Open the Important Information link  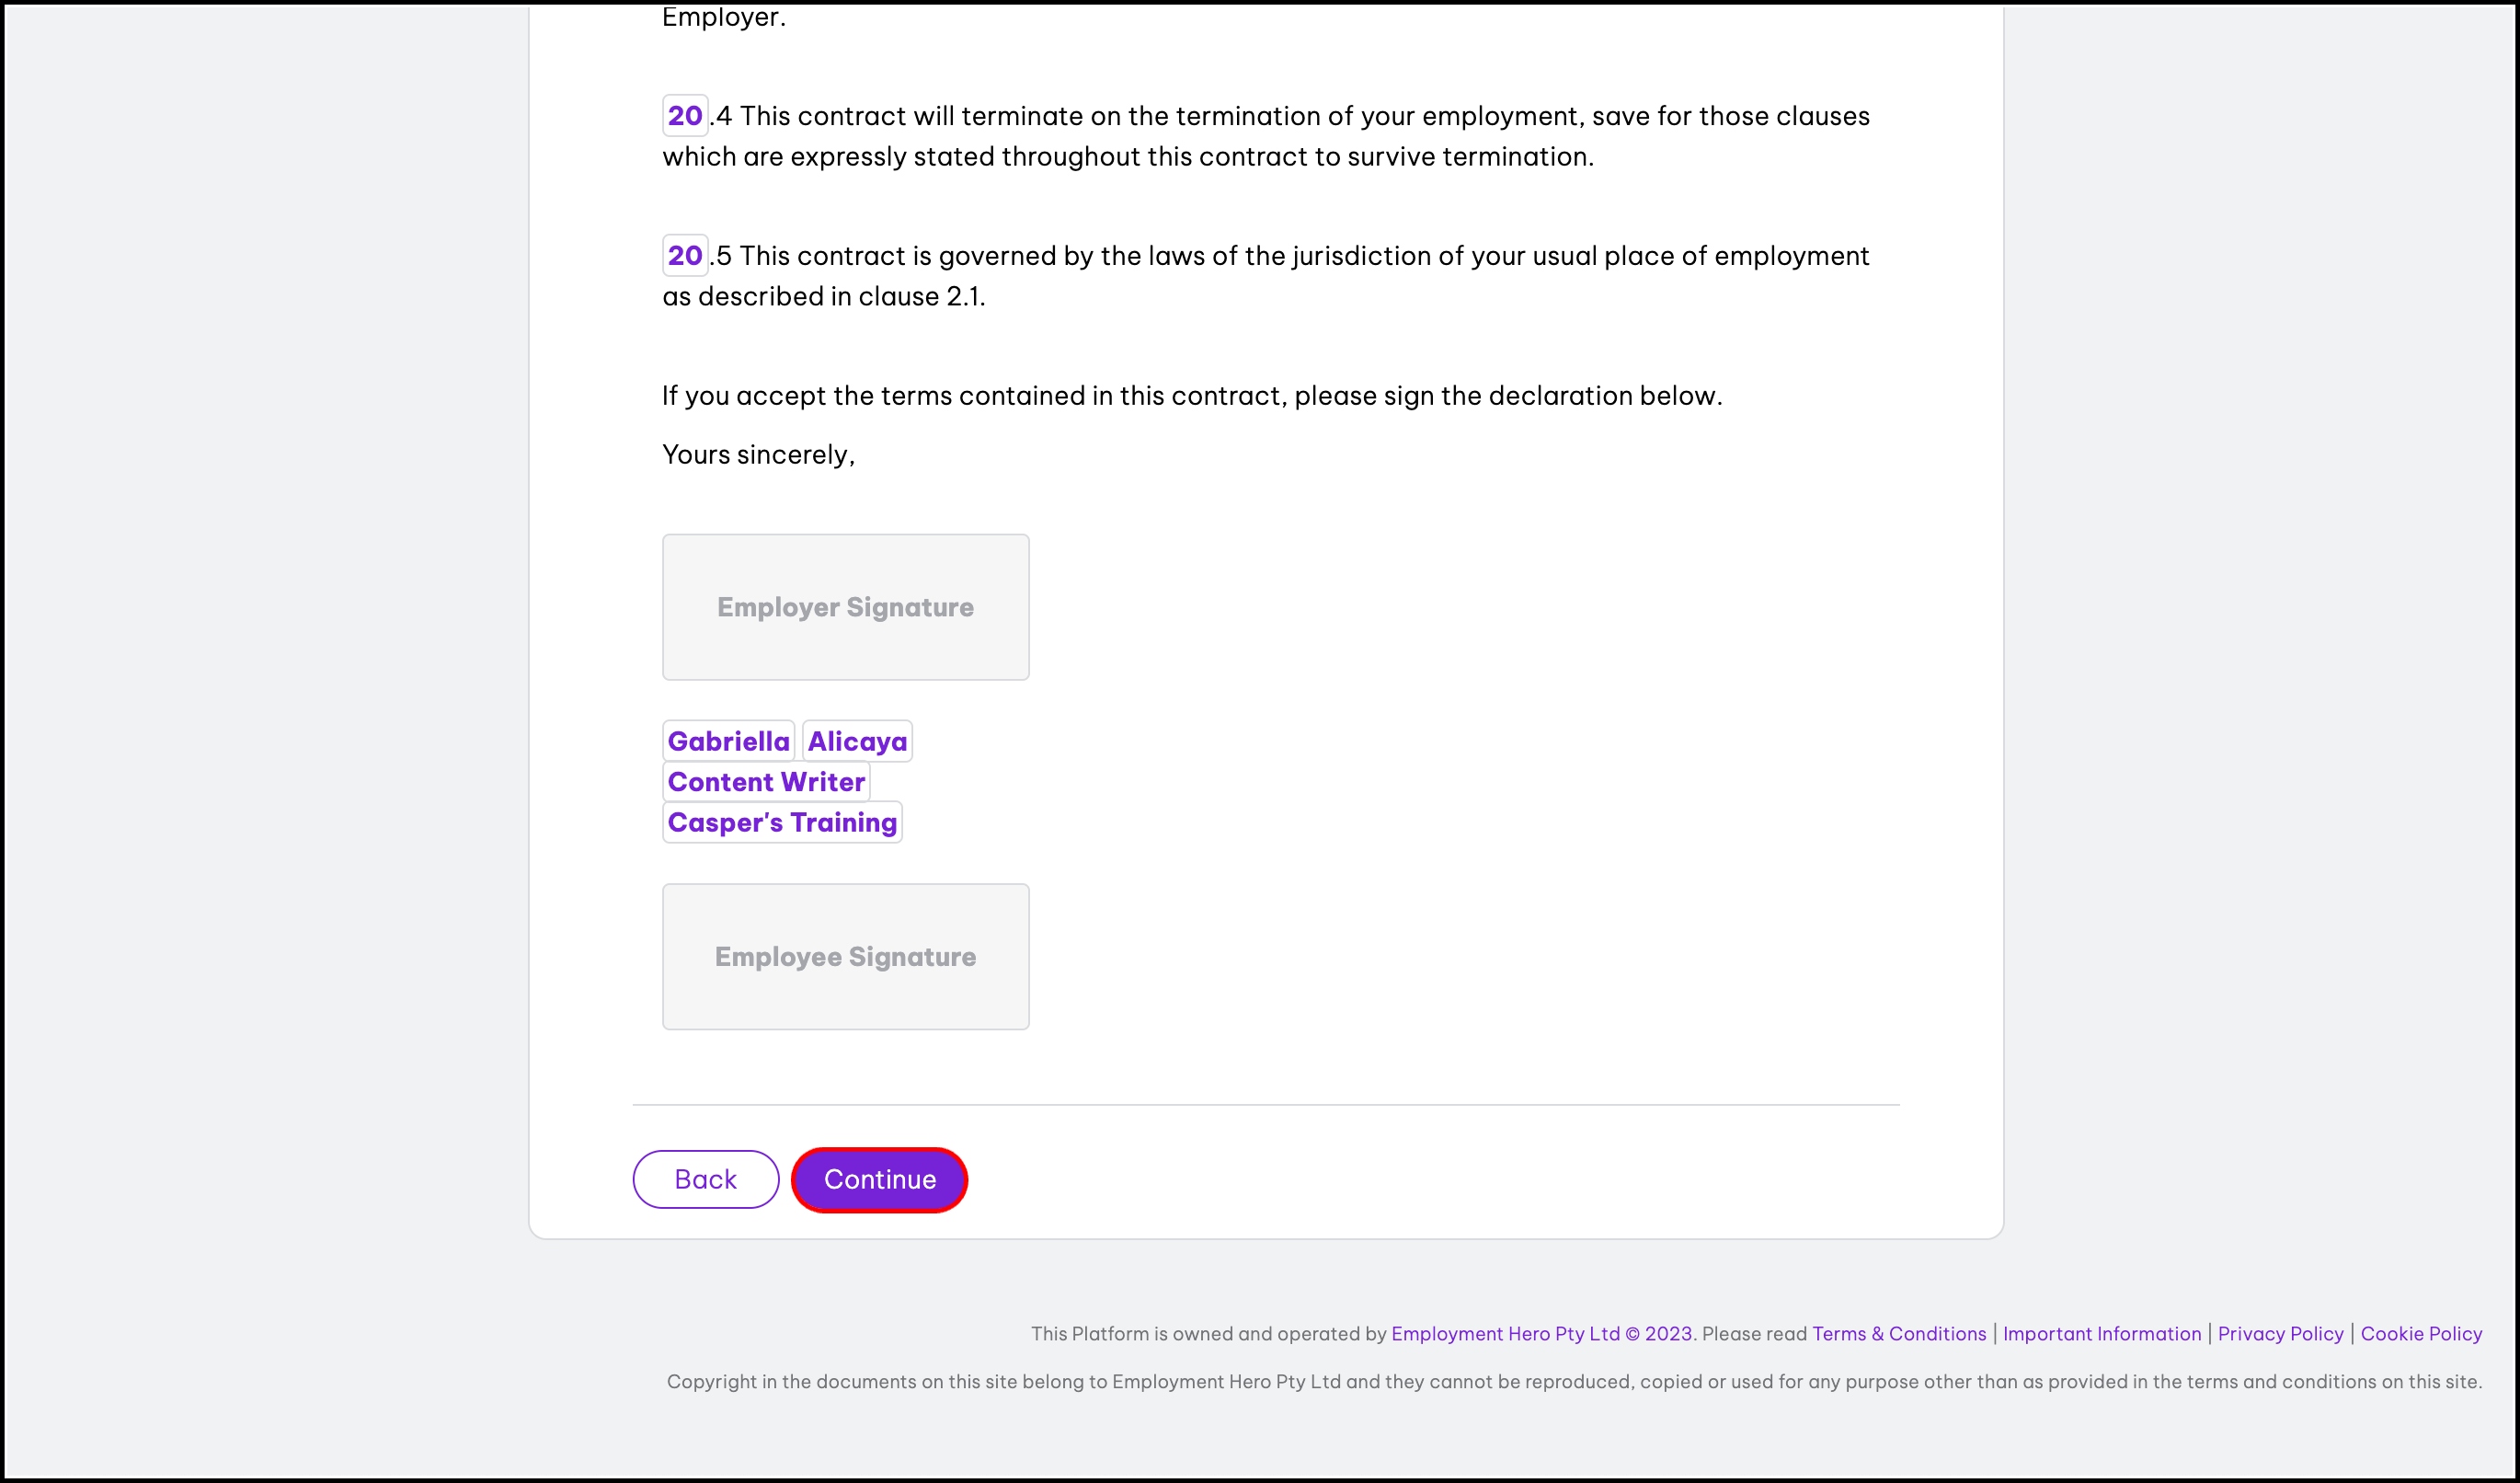(2102, 1333)
